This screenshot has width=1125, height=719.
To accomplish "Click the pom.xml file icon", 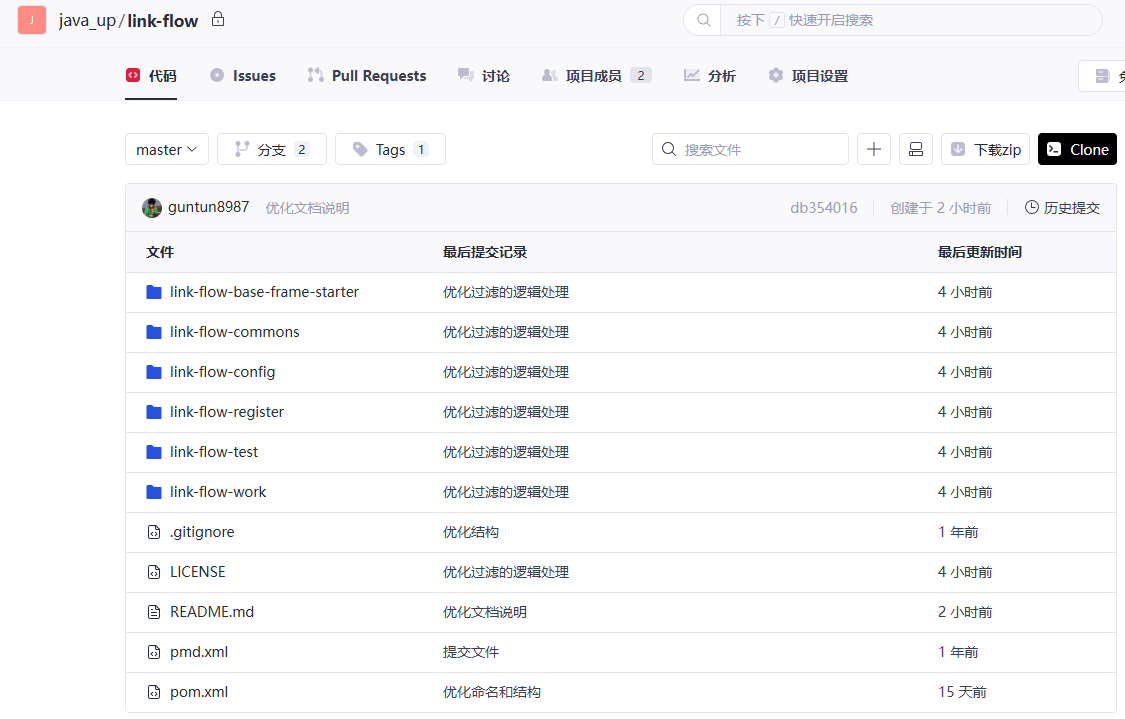I will tap(154, 692).
